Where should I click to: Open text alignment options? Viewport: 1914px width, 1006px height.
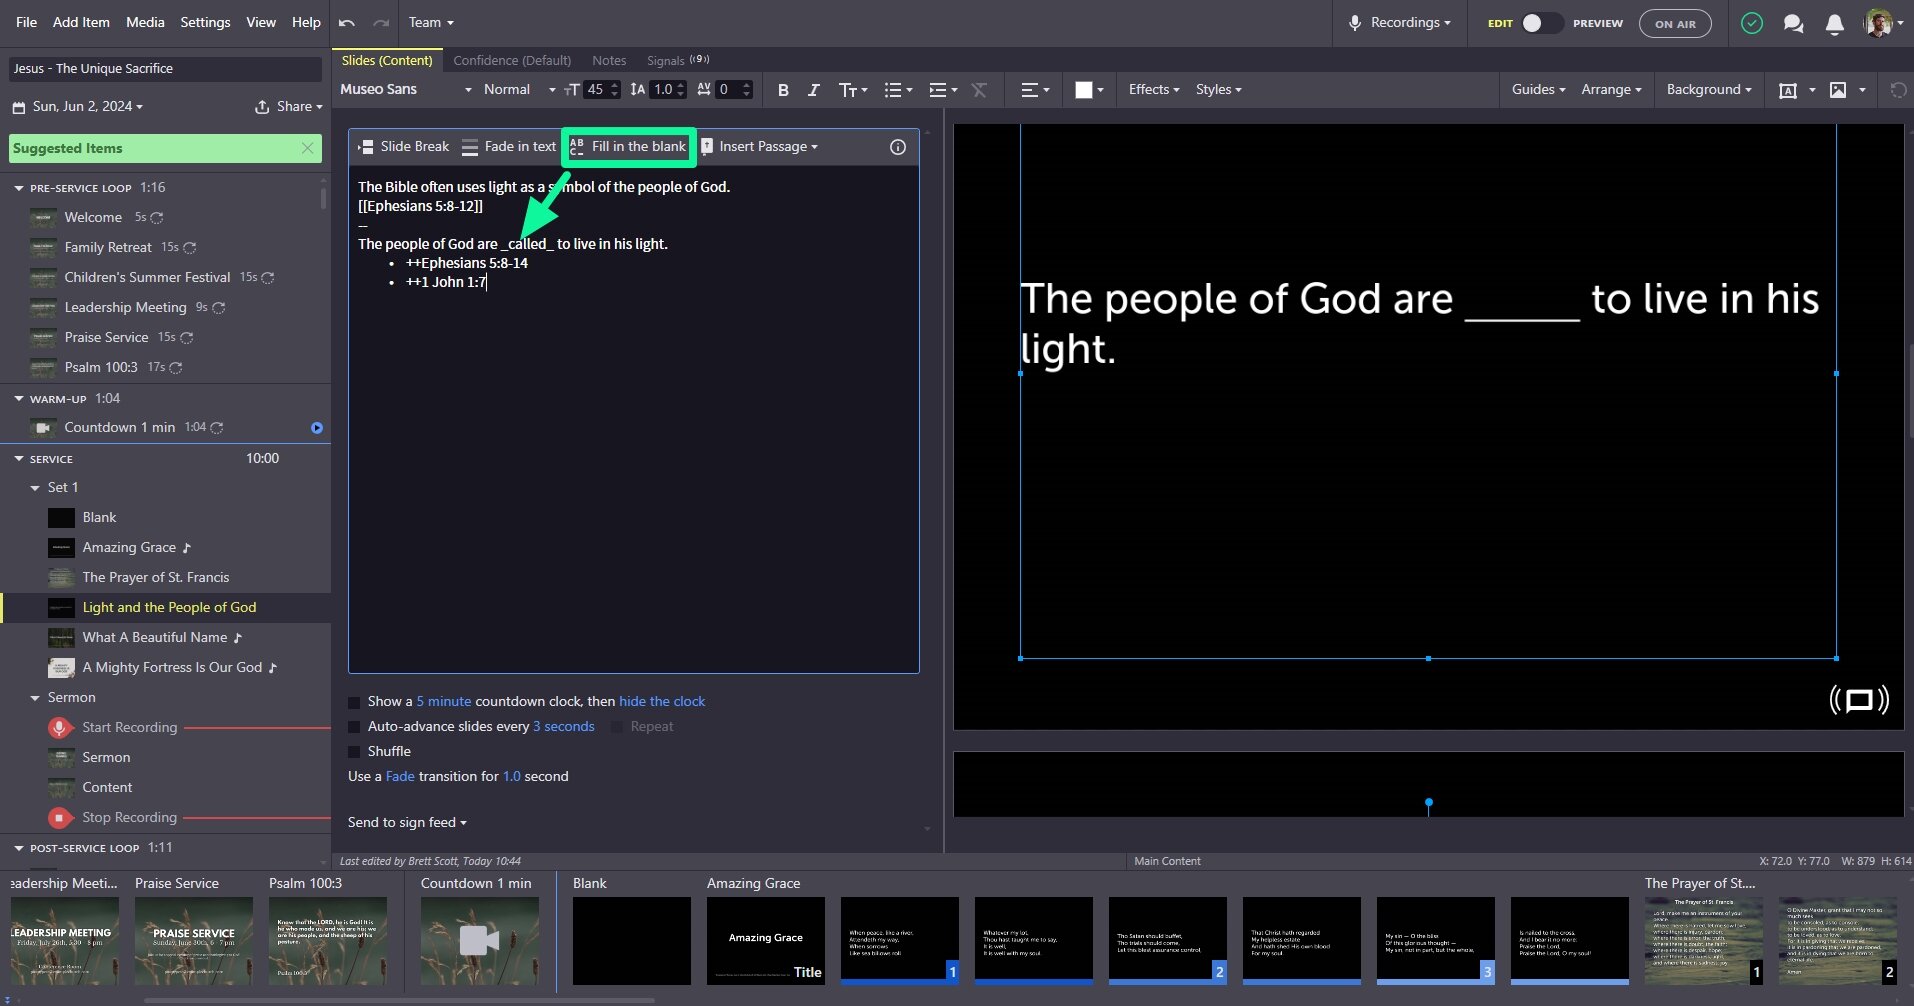click(x=1034, y=90)
